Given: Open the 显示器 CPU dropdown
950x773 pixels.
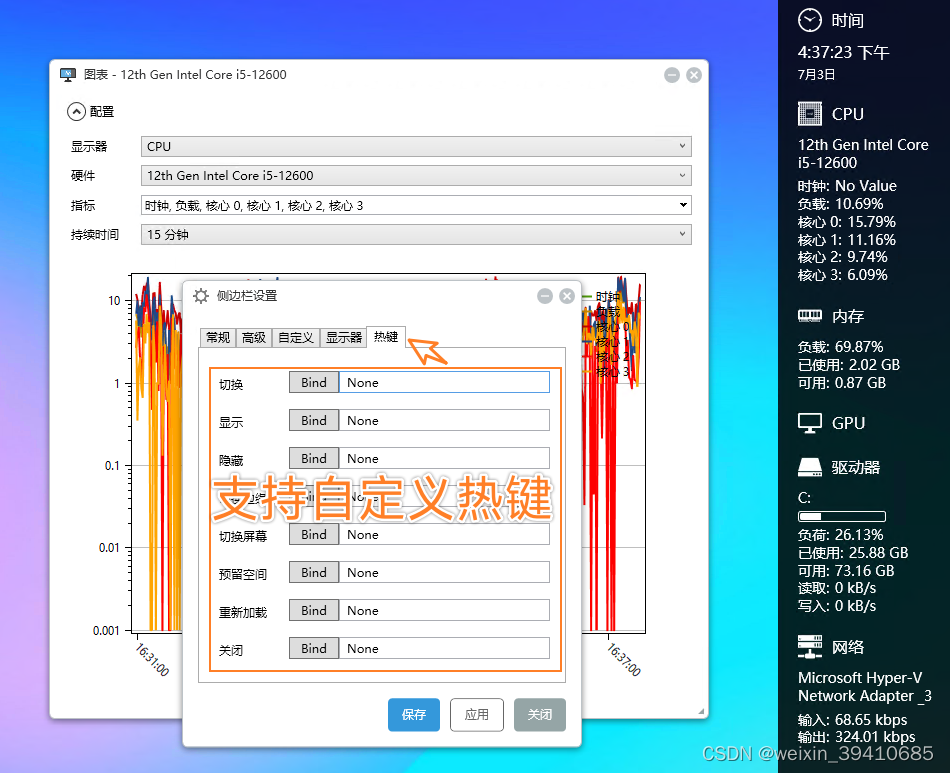Looking at the screenshot, I should tap(416, 146).
